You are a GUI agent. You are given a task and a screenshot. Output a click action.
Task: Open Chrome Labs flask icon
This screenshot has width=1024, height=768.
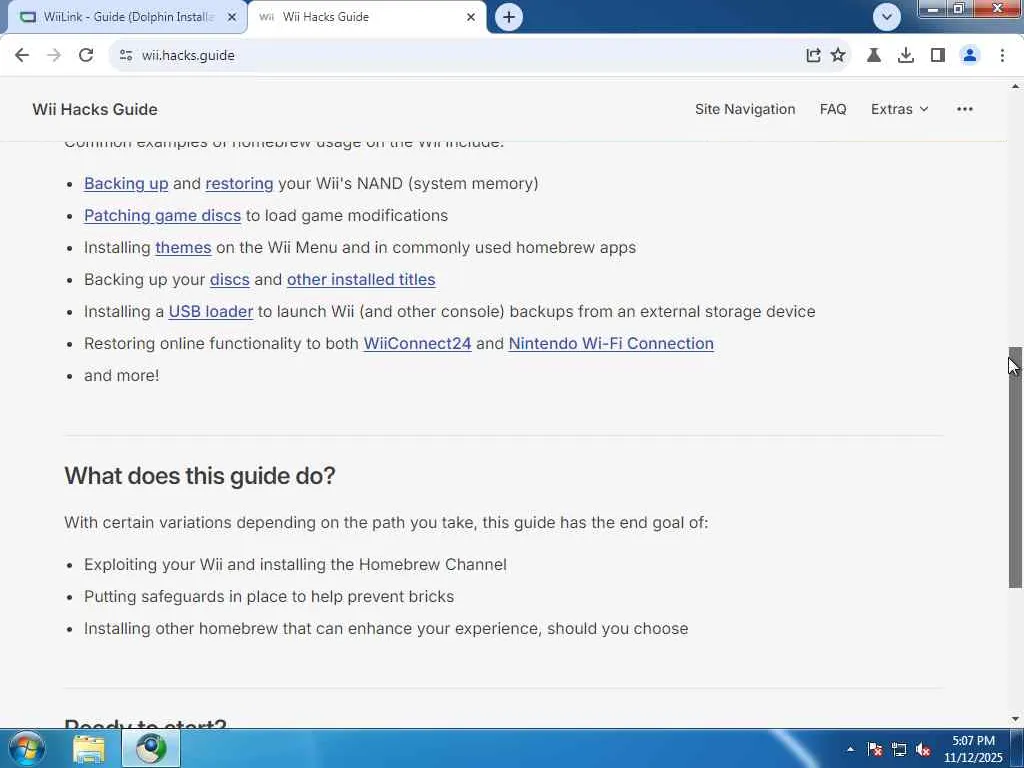pos(874,56)
